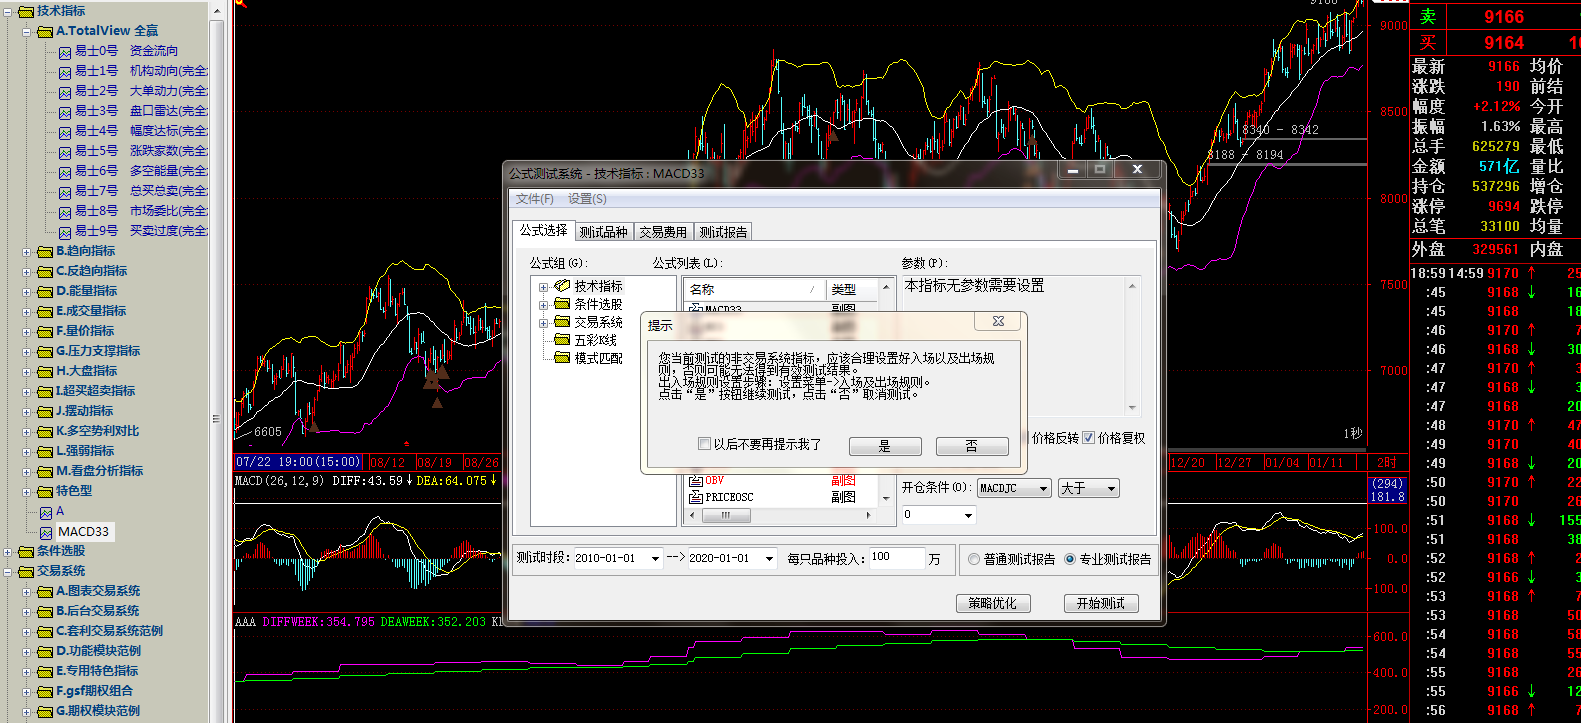
Task: Open the start date 2010-01-01 dropdown
Action: pos(655,559)
